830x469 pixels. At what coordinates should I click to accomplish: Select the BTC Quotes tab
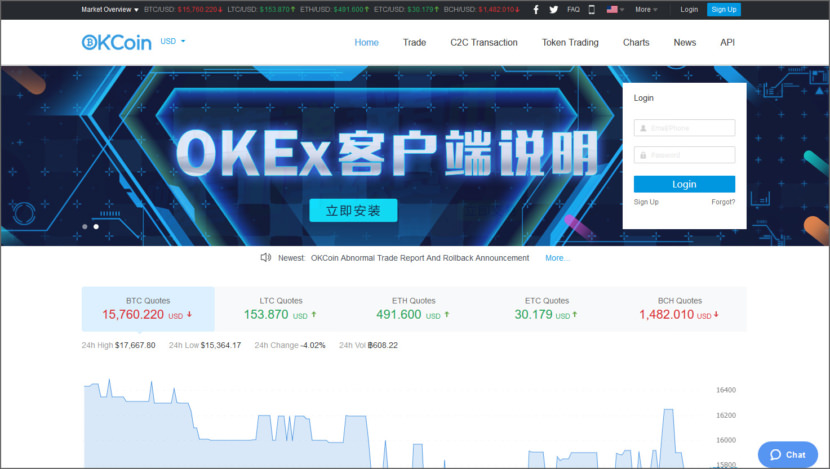(x=148, y=309)
